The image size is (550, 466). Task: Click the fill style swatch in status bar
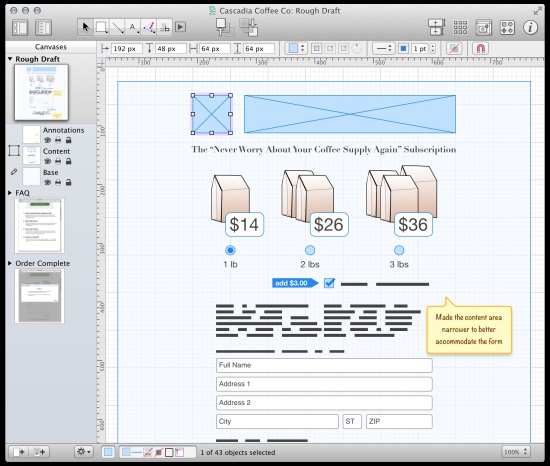108,452
